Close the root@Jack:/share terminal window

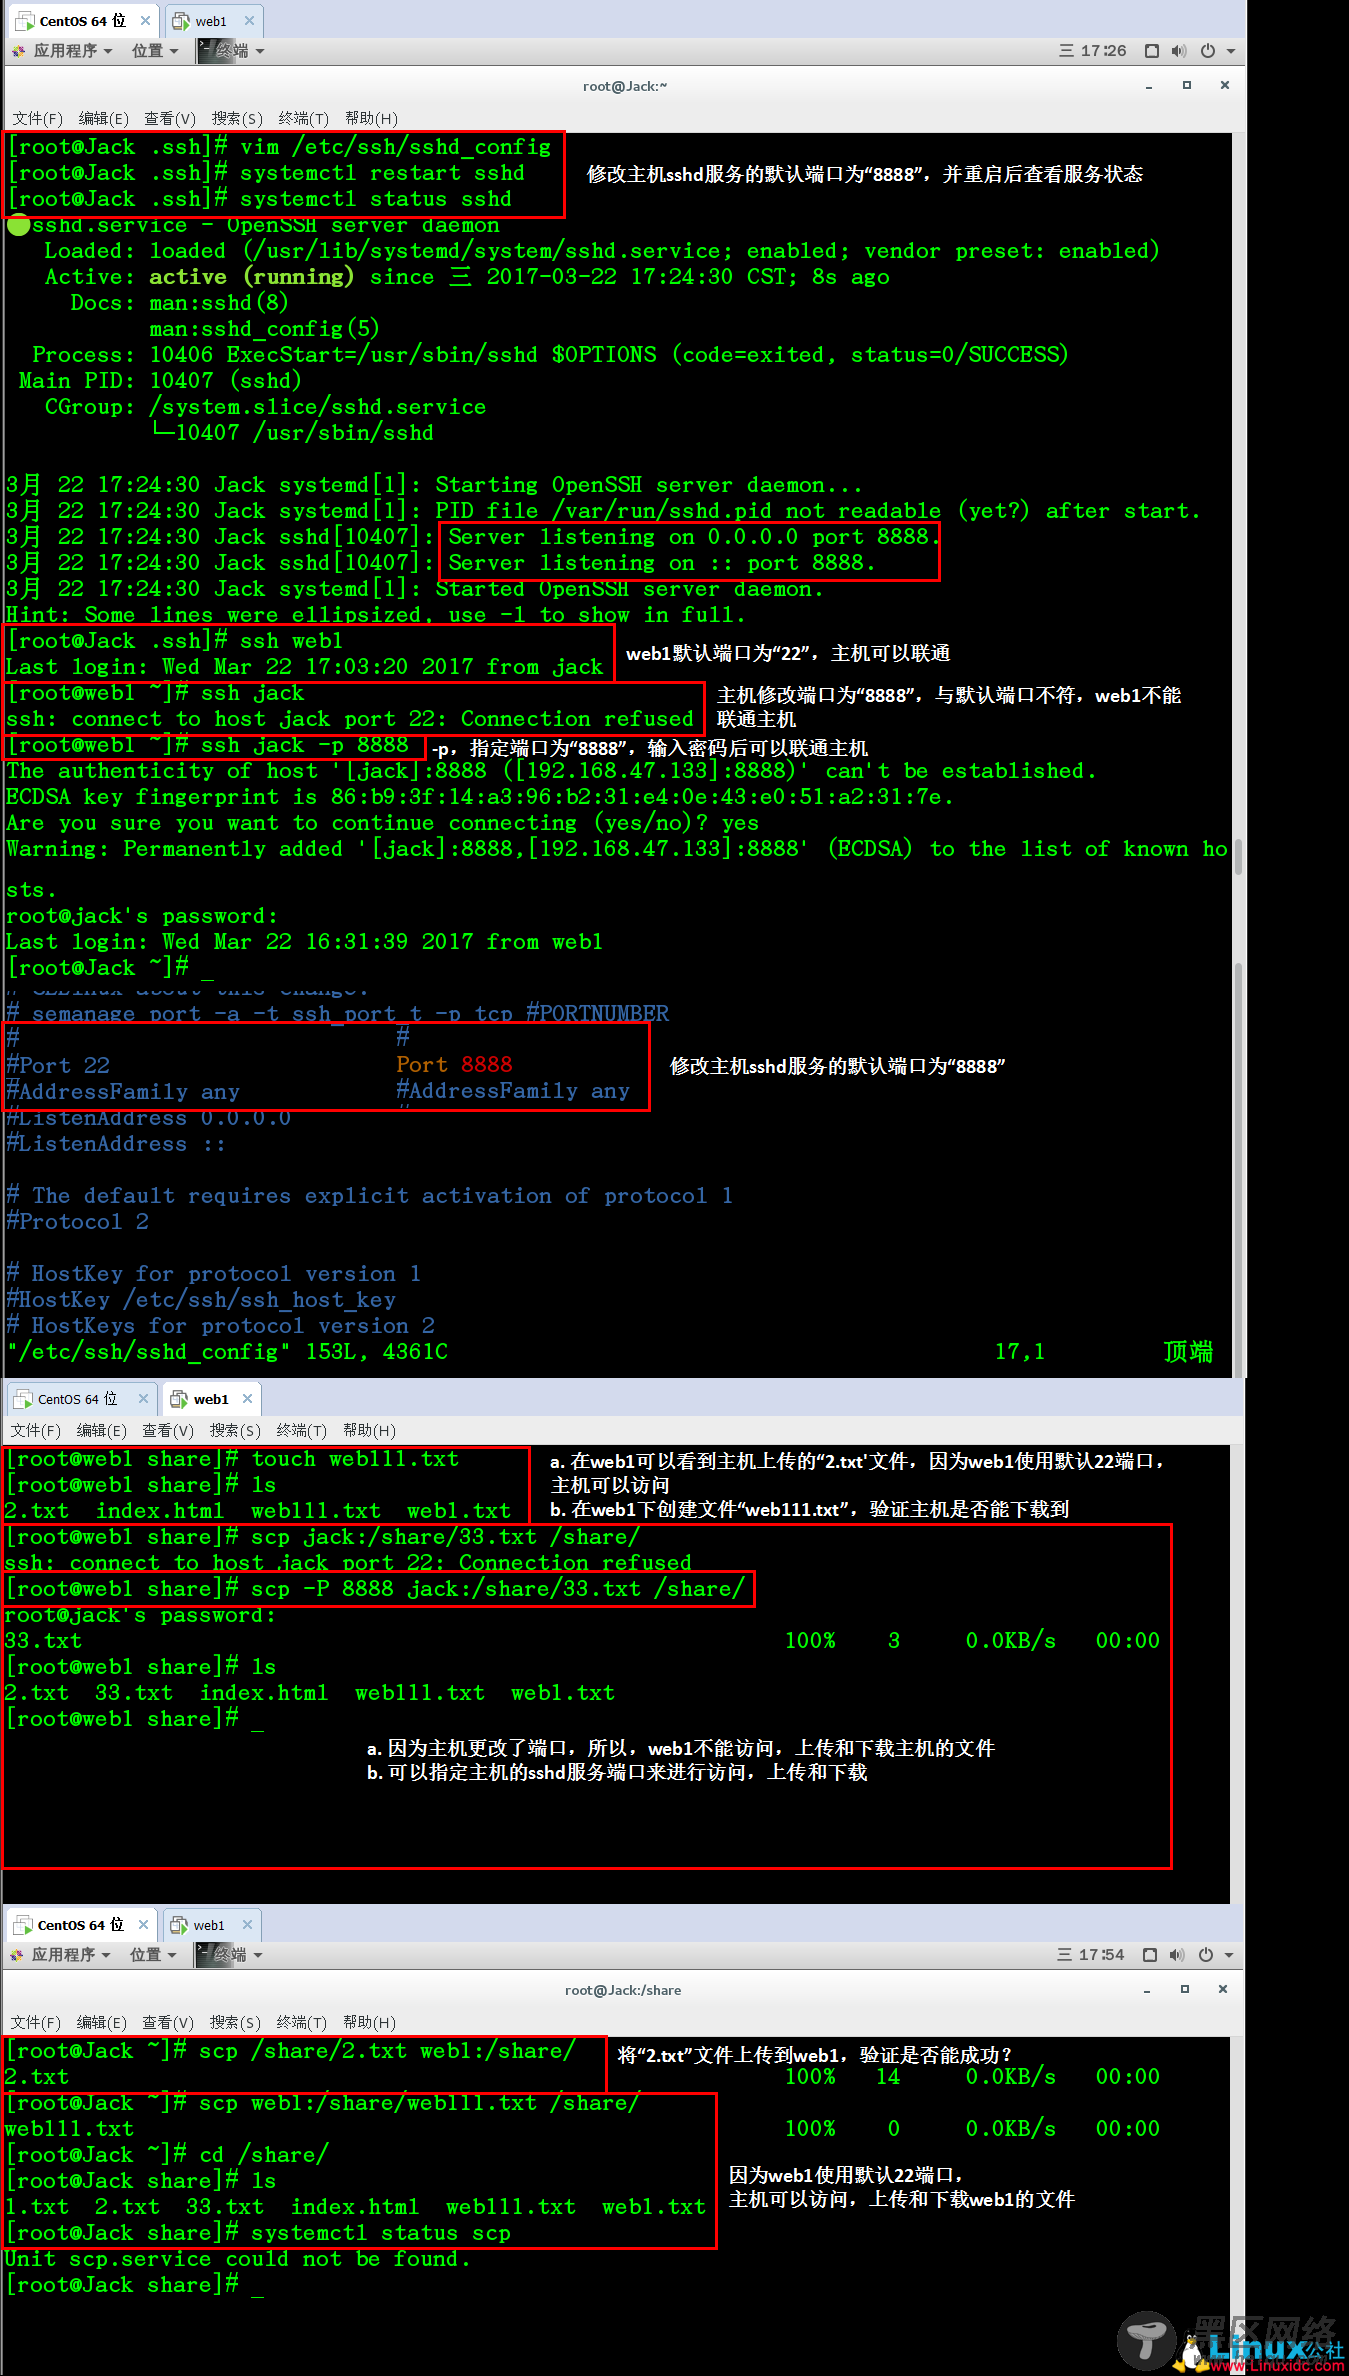[1223, 1990]
